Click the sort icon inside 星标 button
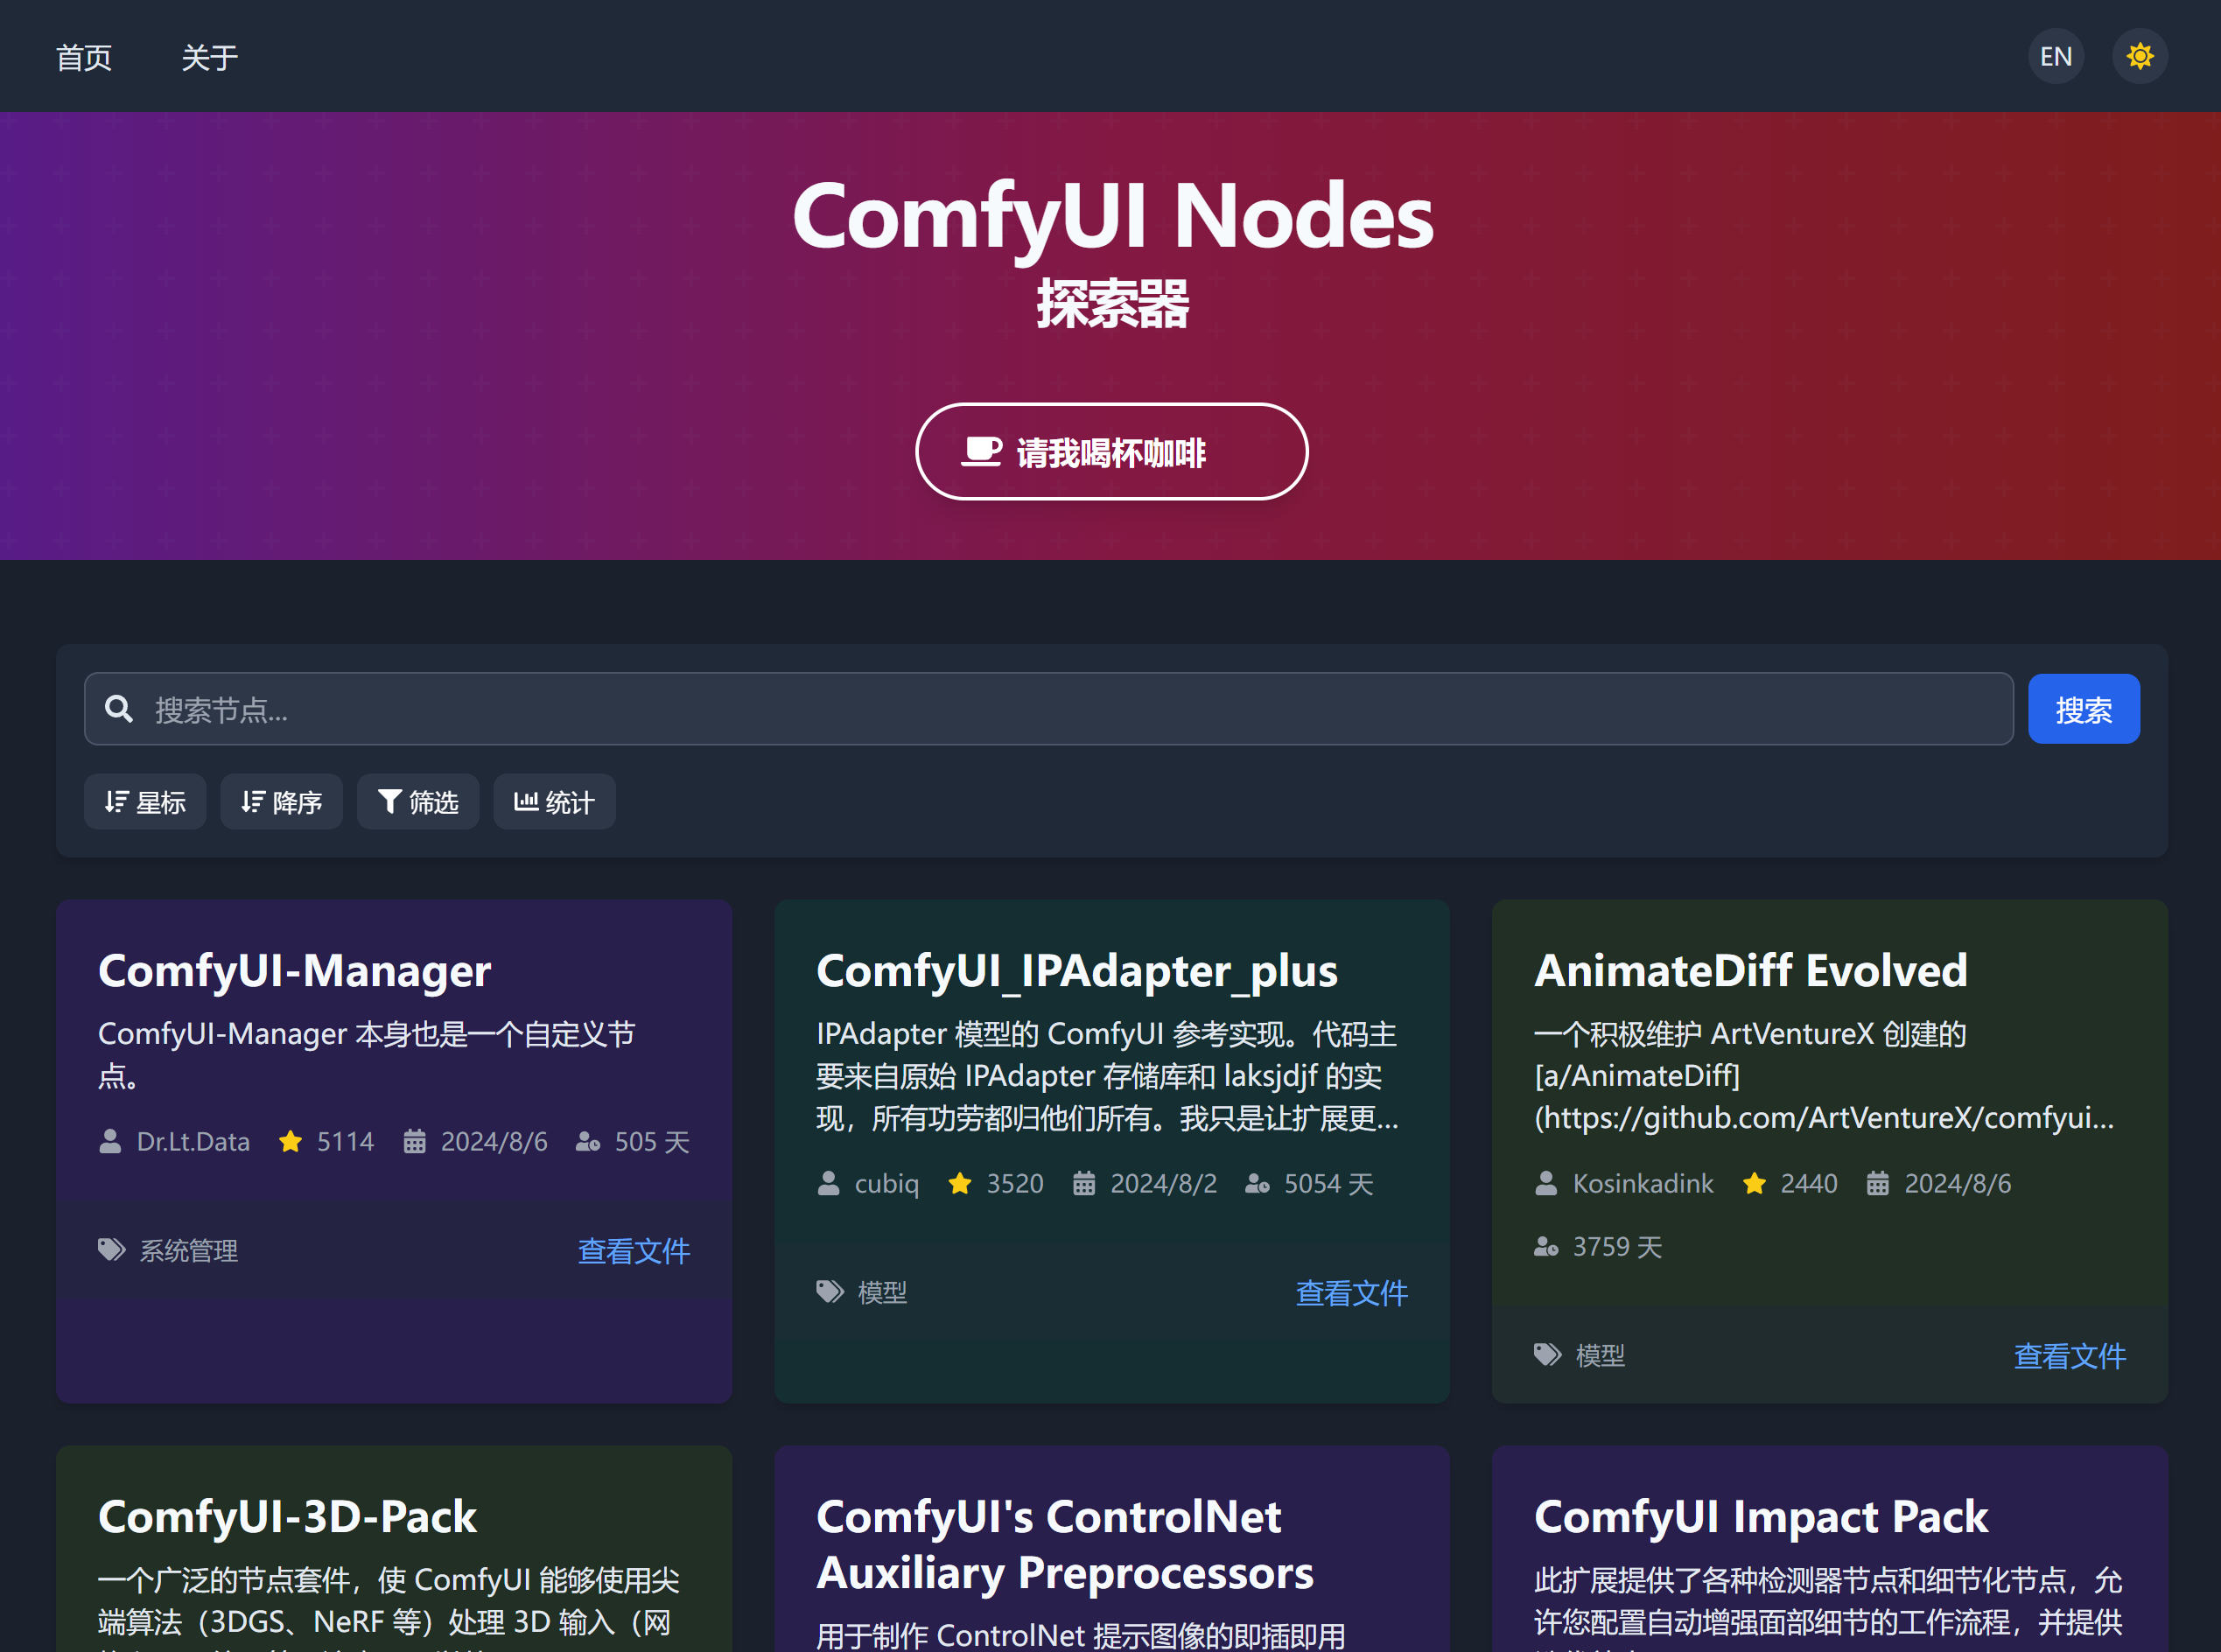The width and height of the screenshot is (2221, 1652). [116, 802]
